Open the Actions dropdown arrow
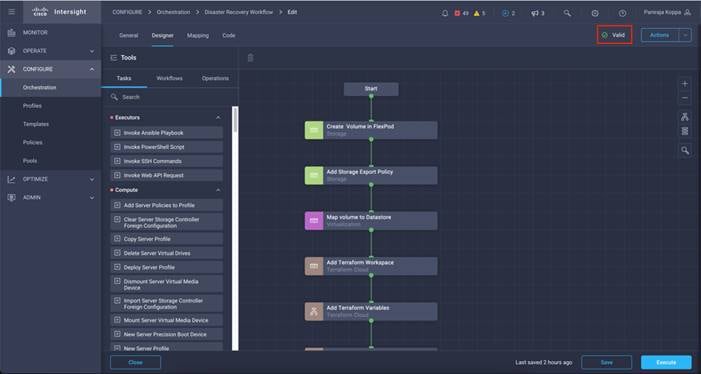Image resolution: width=701 pixels, height=374 pixels. click(x=685, y=35)
